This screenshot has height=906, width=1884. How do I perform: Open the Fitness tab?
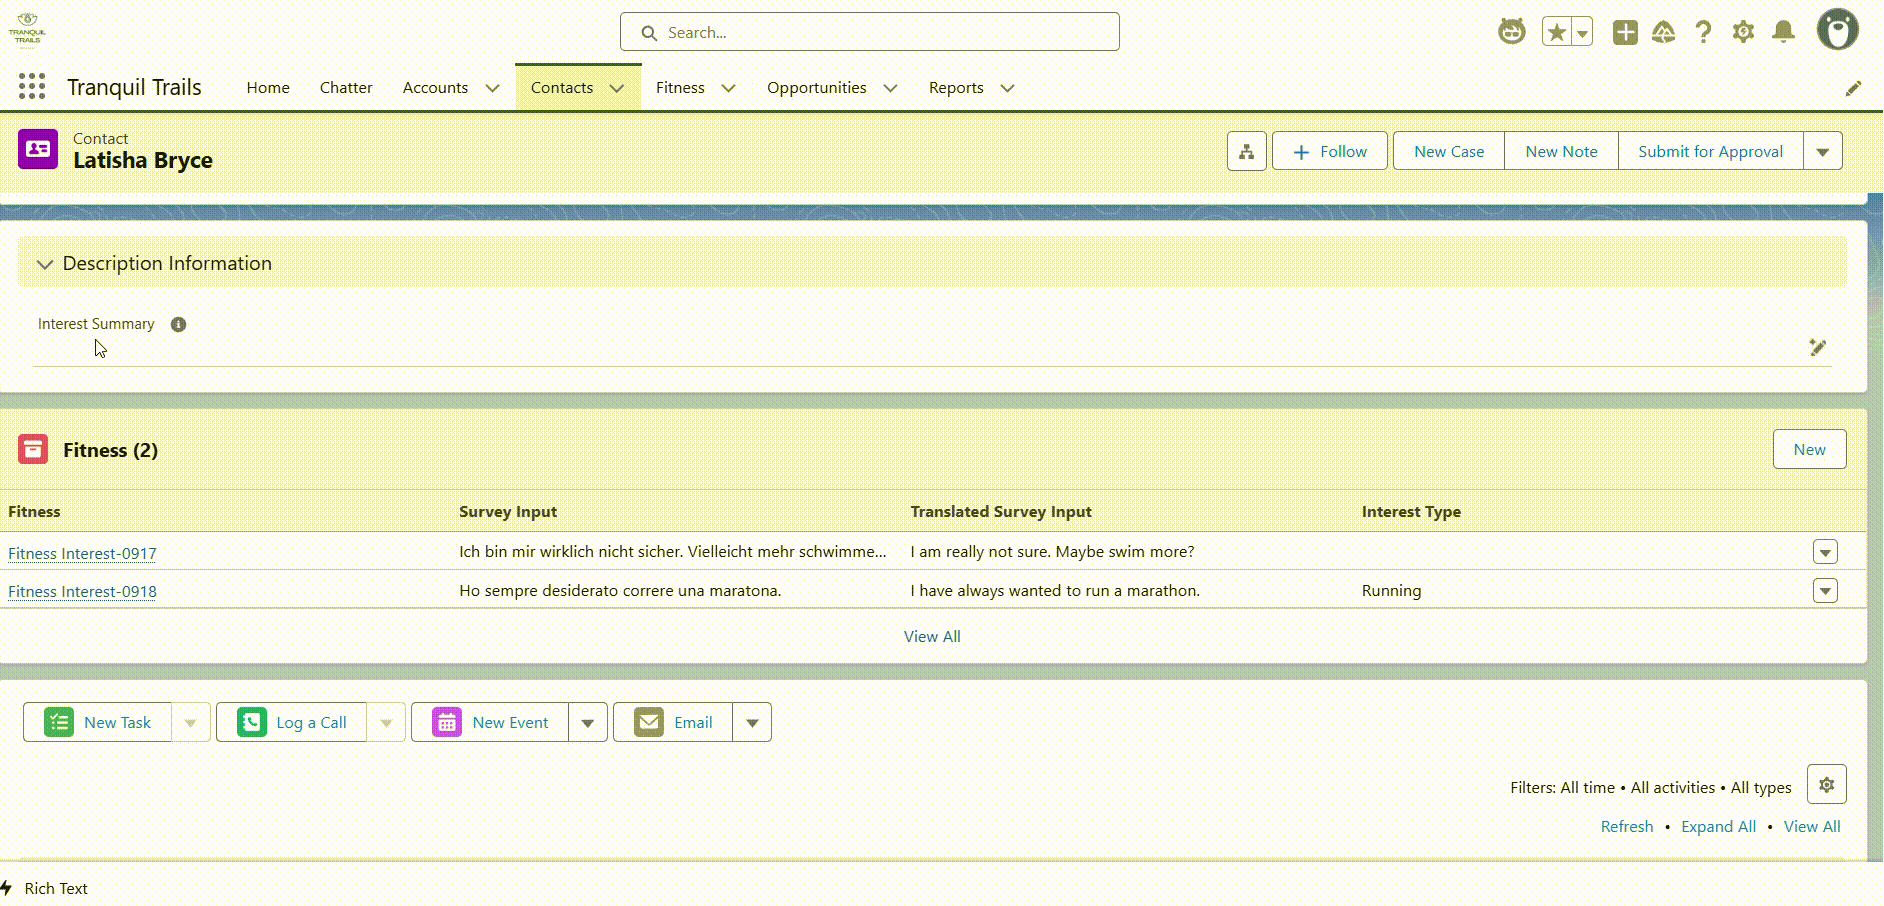[680, 88]
